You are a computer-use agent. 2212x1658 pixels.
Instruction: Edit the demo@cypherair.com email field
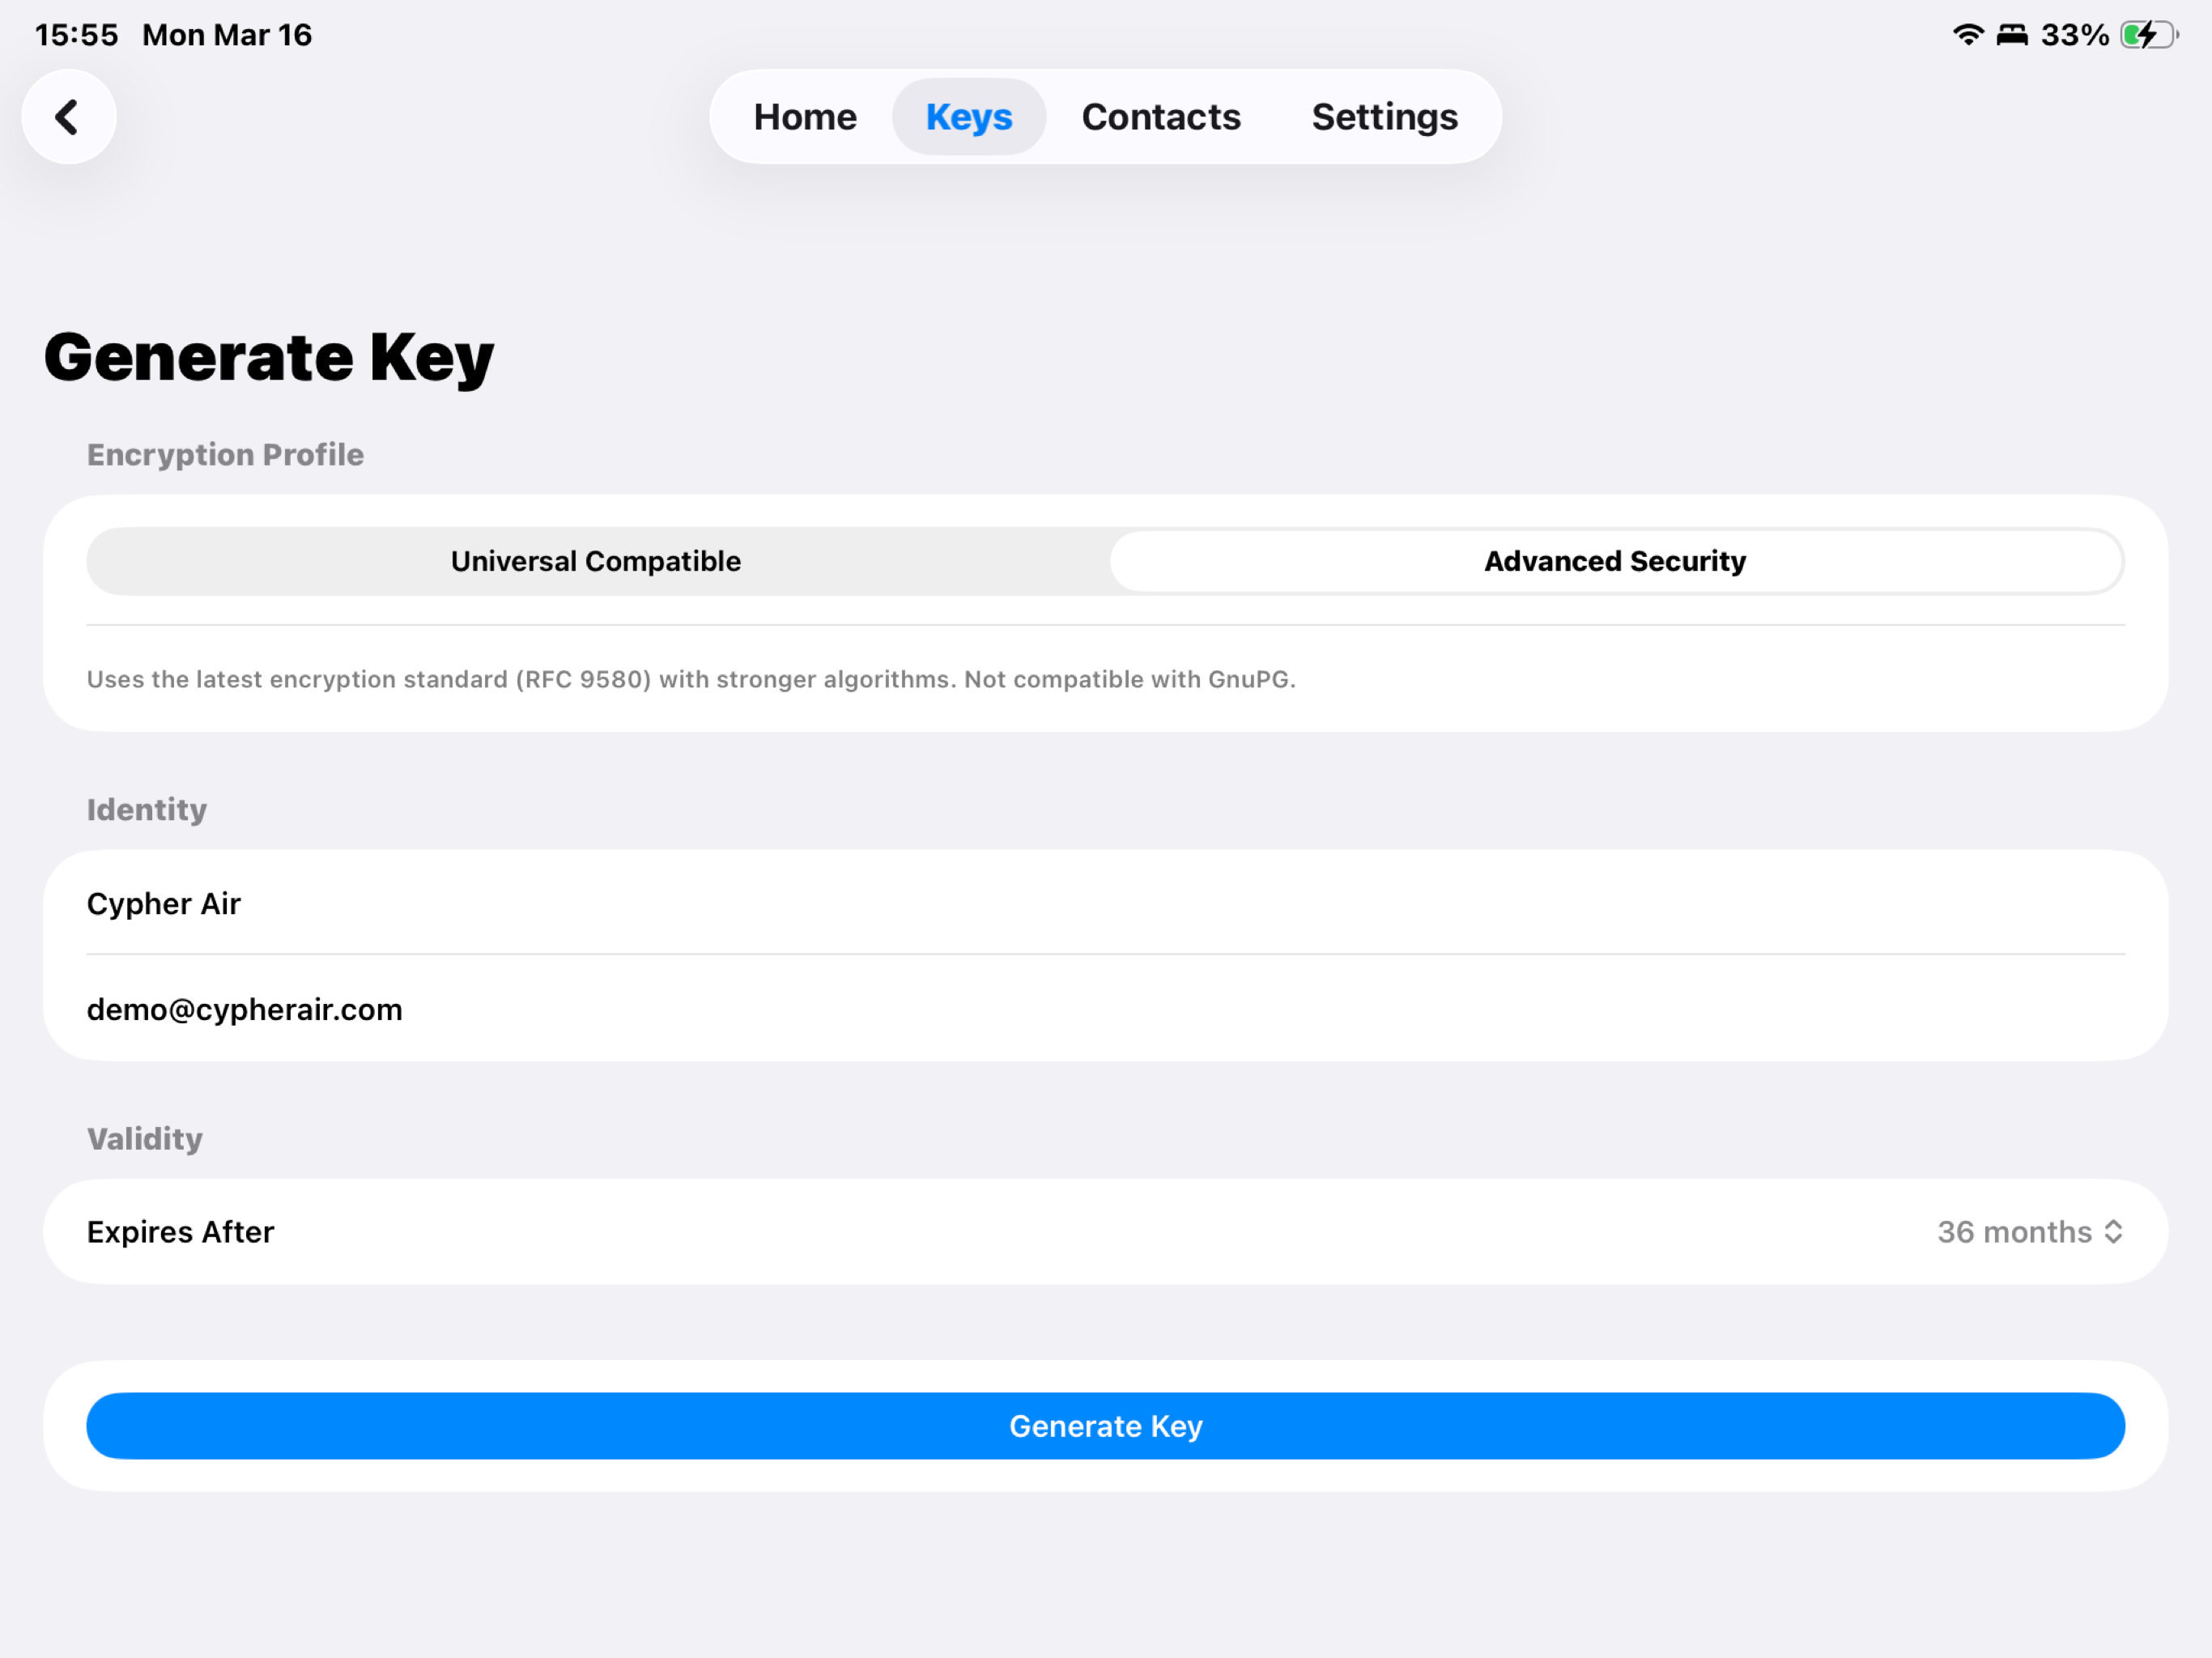[x=1106, y=1009]
